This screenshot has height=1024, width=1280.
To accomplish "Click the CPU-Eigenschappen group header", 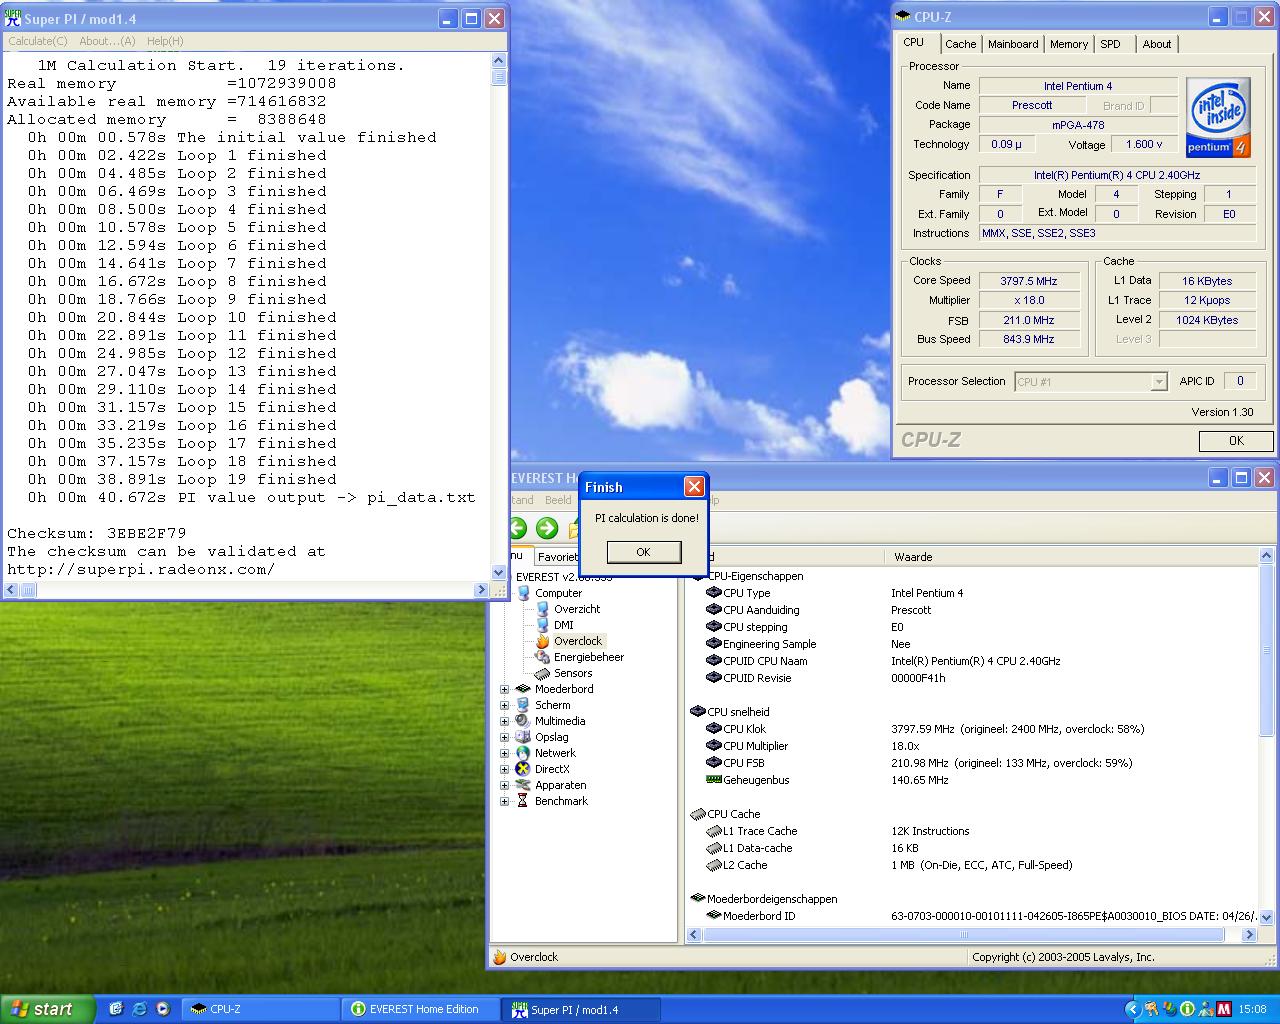I will [755, 576].
